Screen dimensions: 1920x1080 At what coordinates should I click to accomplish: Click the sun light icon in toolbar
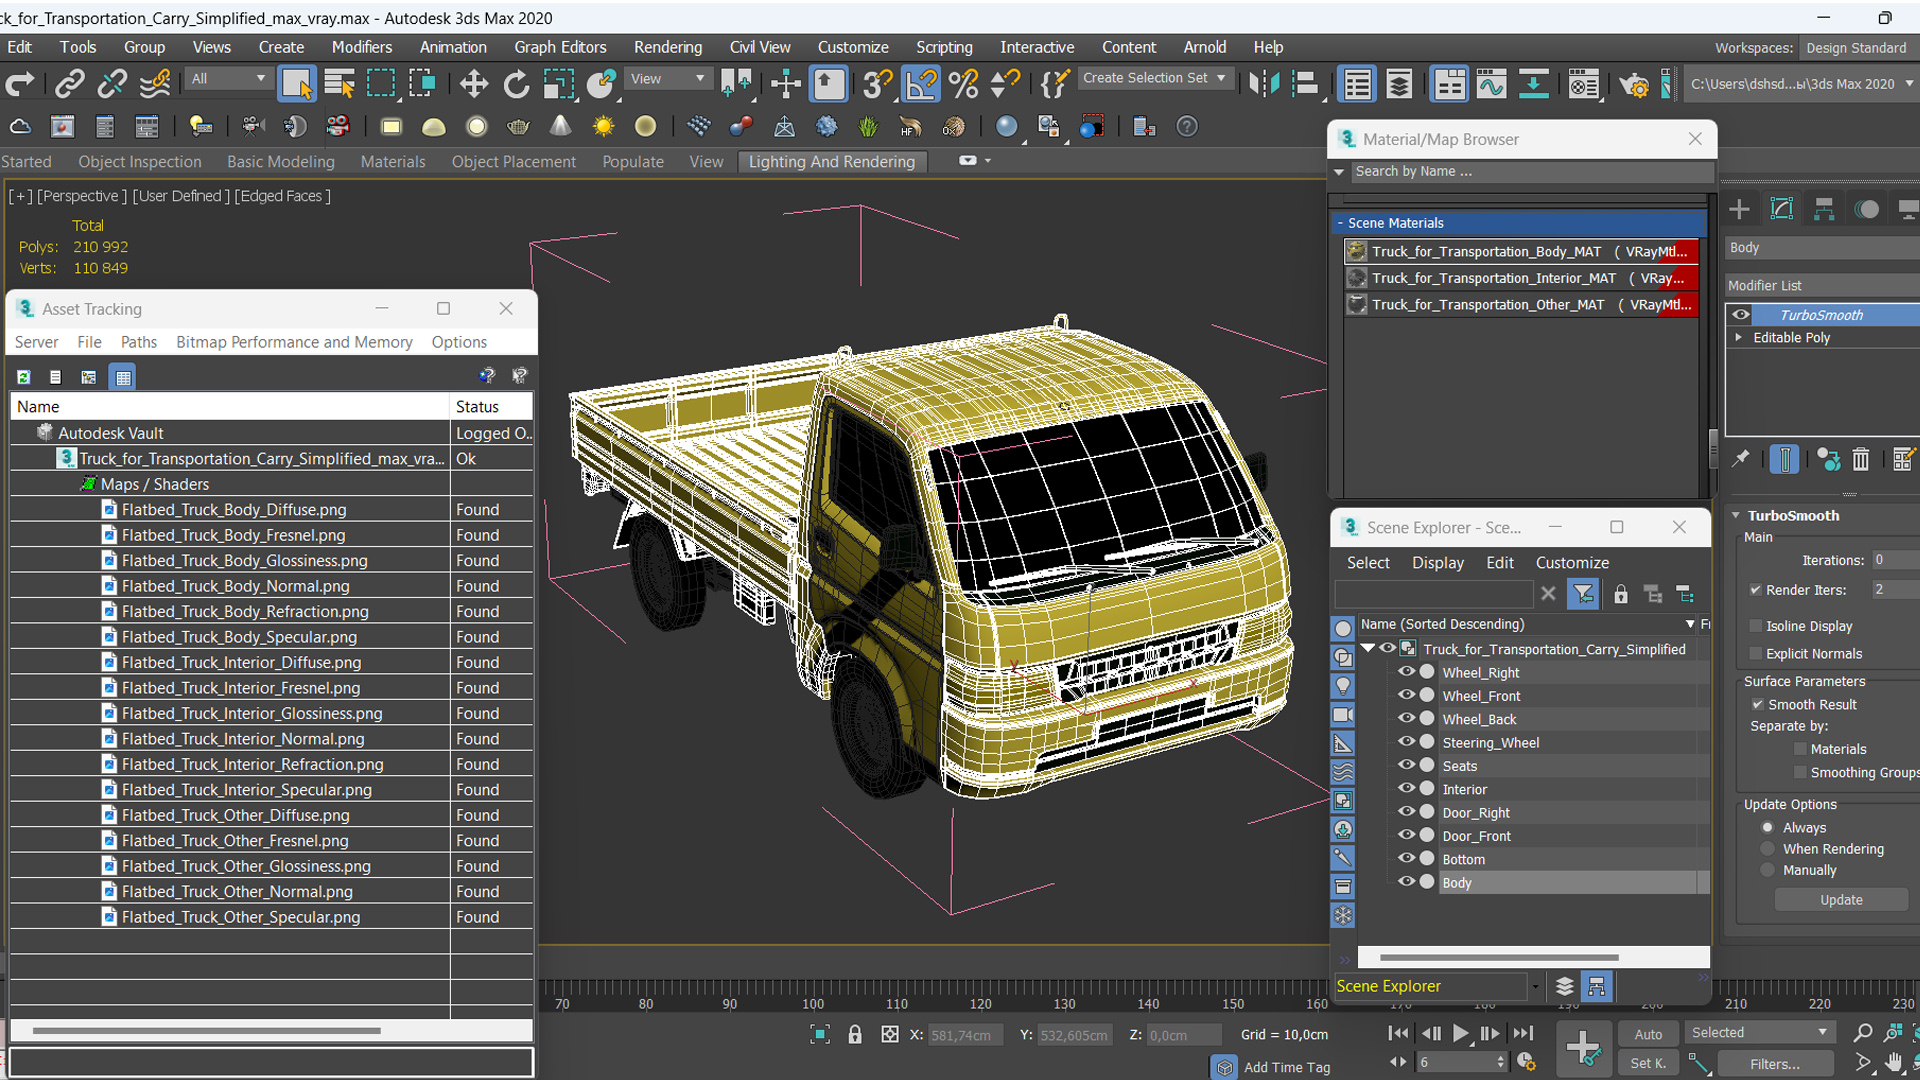coord(603,127)
